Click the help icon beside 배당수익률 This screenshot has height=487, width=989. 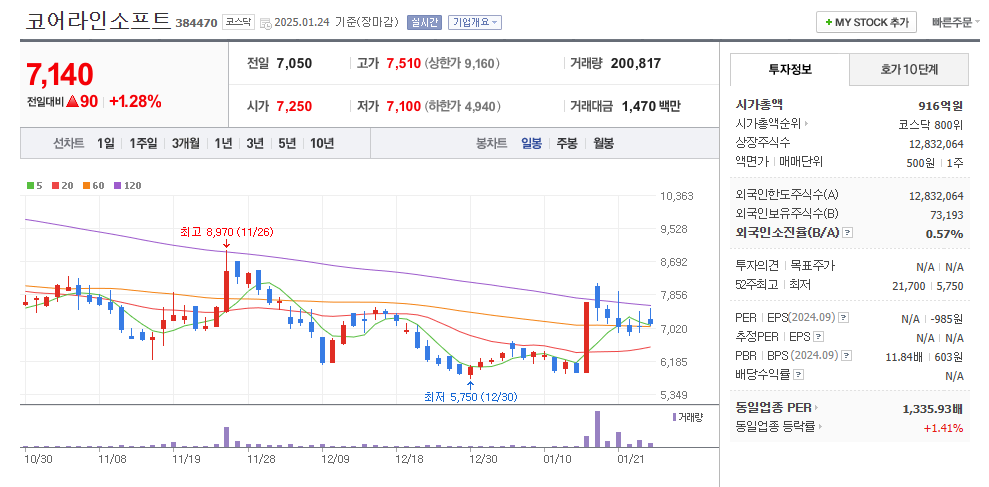799,375
